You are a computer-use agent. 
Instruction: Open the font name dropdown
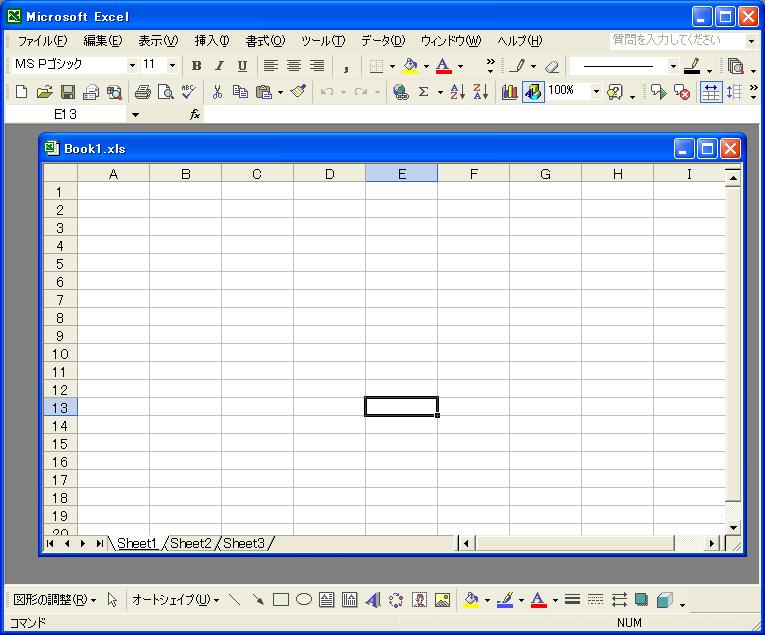point(132,65)
